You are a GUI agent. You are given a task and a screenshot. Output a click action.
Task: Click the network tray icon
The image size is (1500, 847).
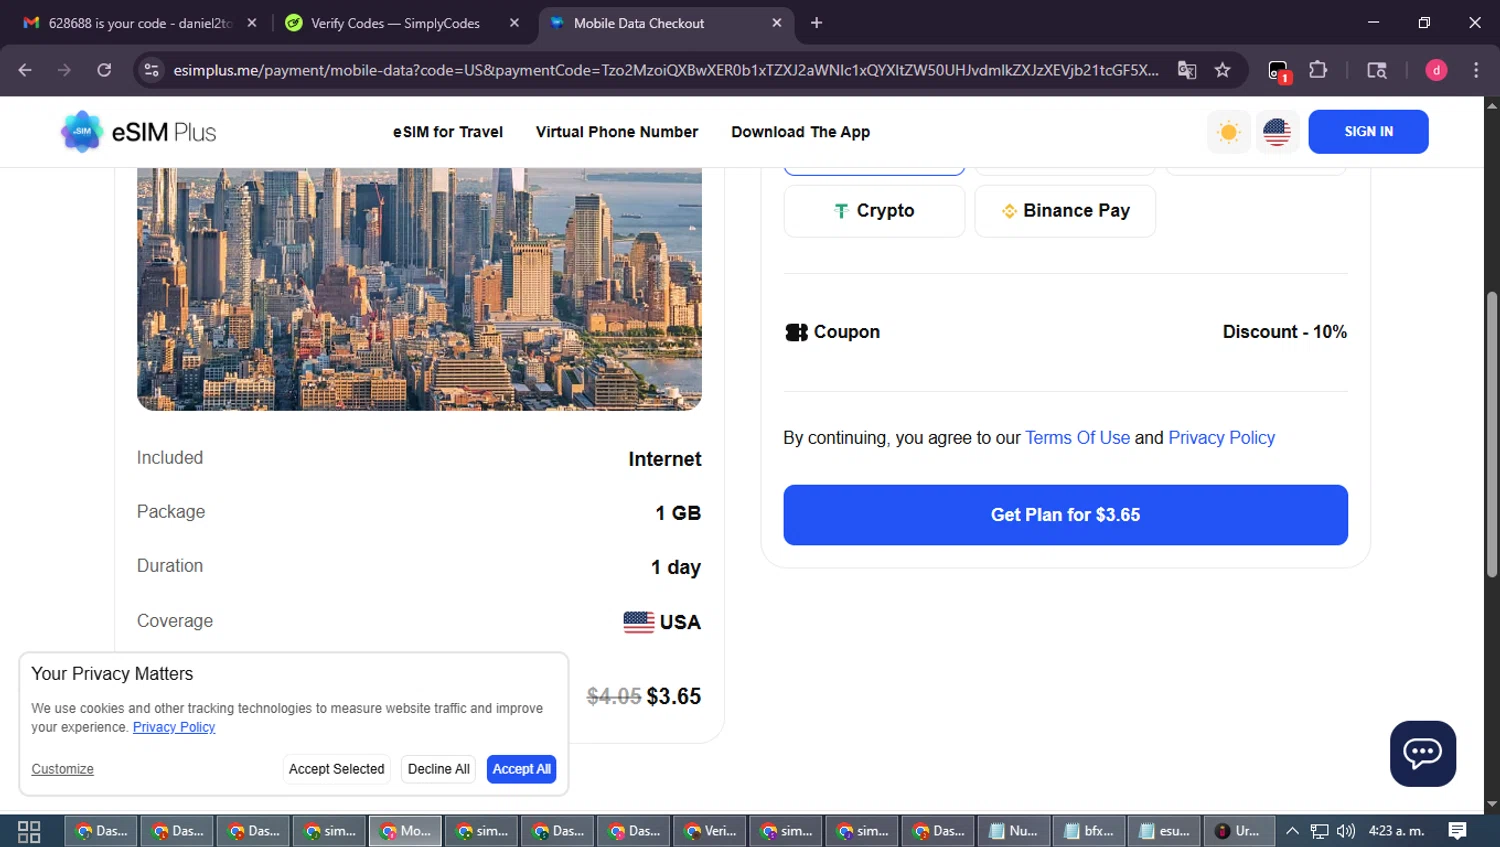(1320, 831)
